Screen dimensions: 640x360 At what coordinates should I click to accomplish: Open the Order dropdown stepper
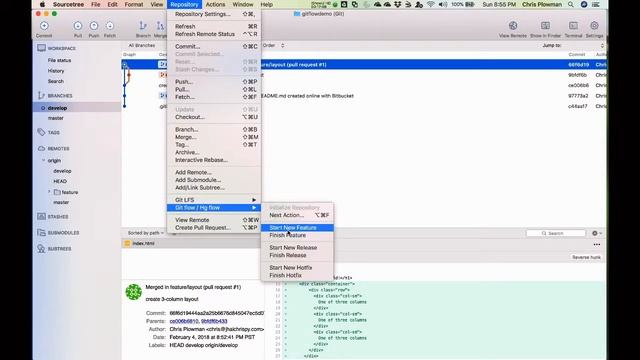(282, 45)
